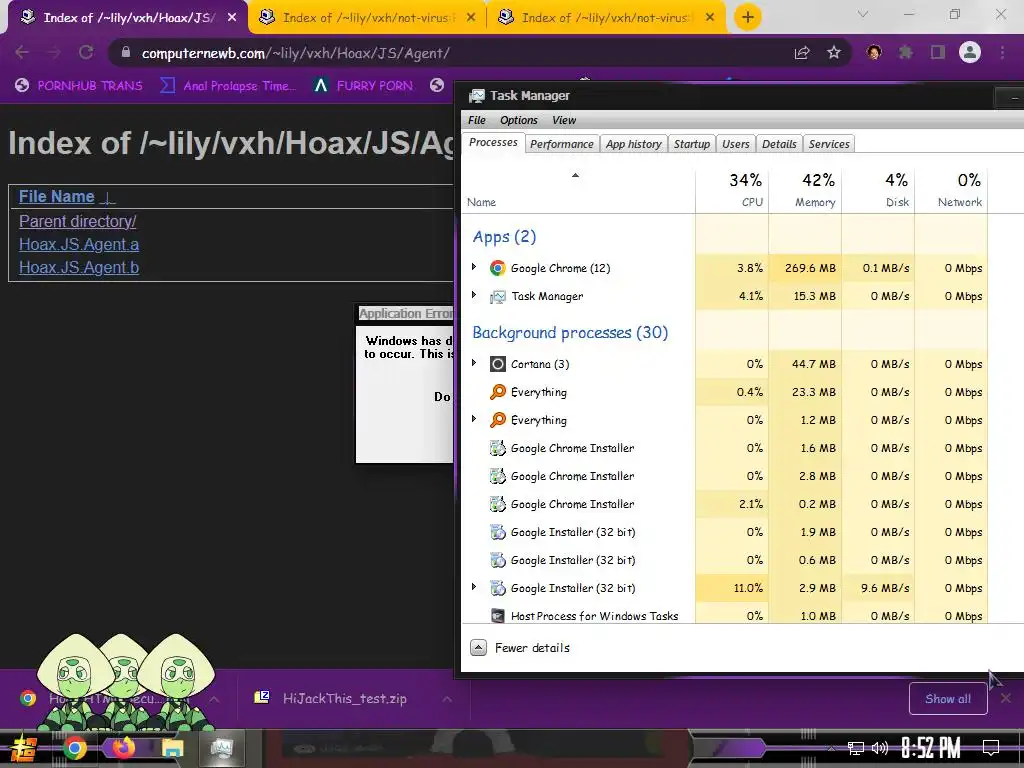Sort processes by Network column header
The height and width of the screenshot is (768, 1024).
952,190
